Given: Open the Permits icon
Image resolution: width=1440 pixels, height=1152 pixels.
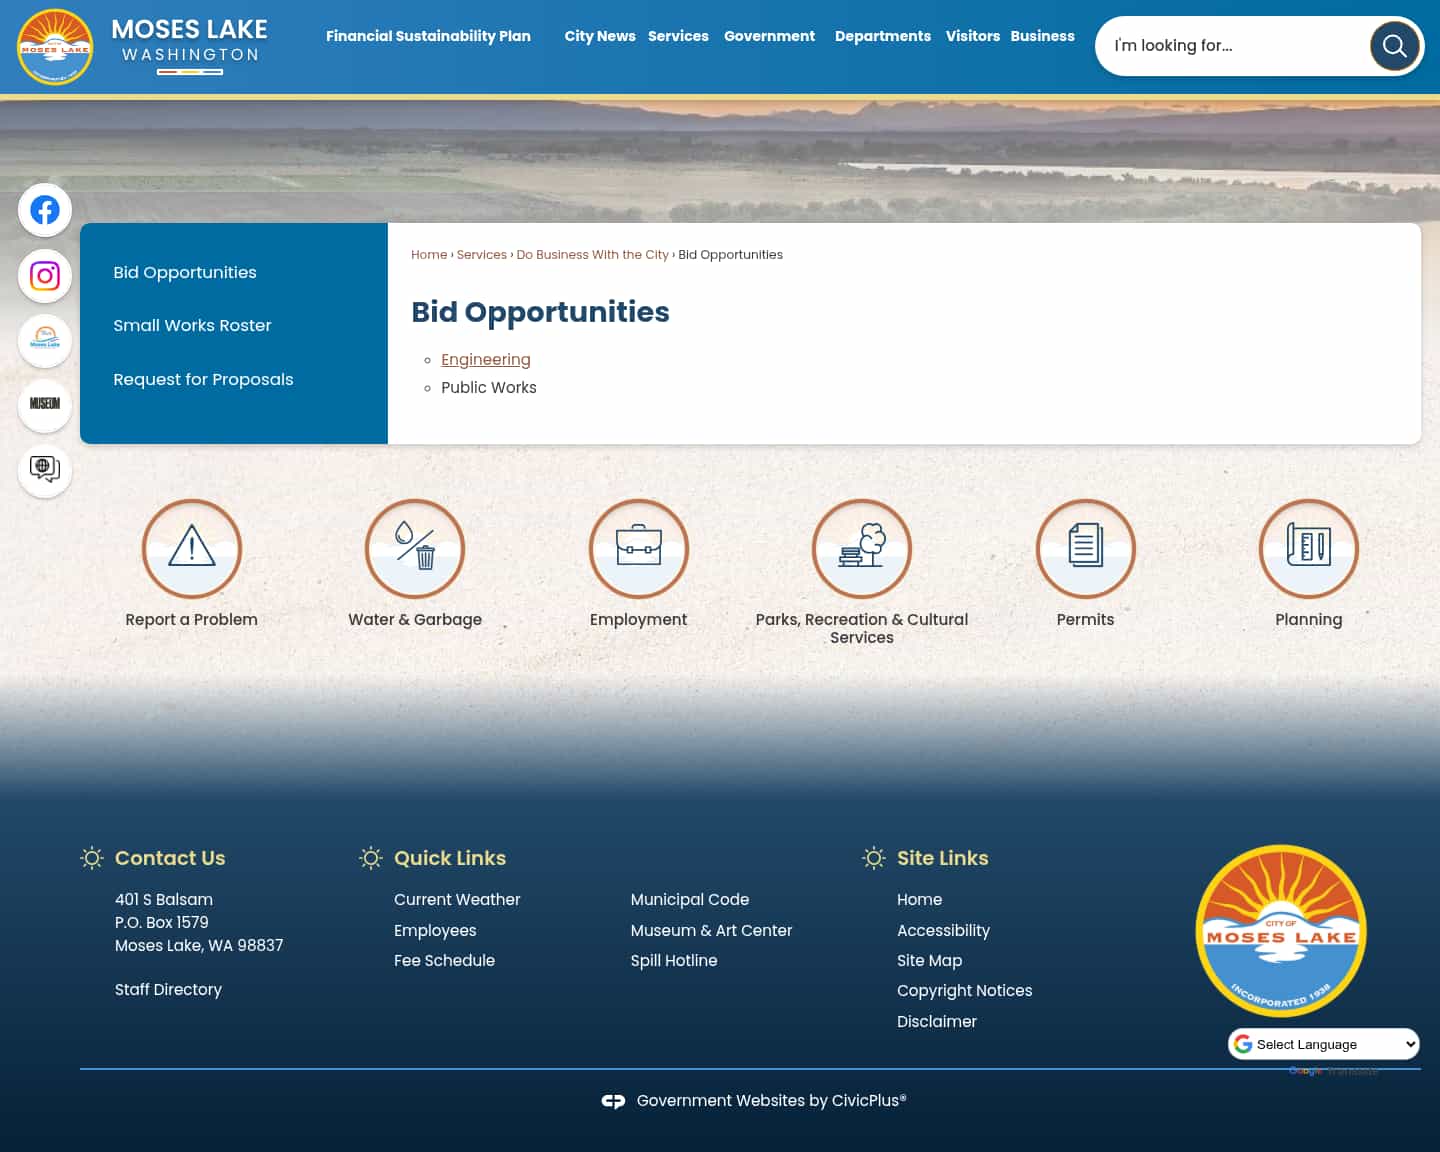Looking at the screenshot, I should (x=1085, y=549).
